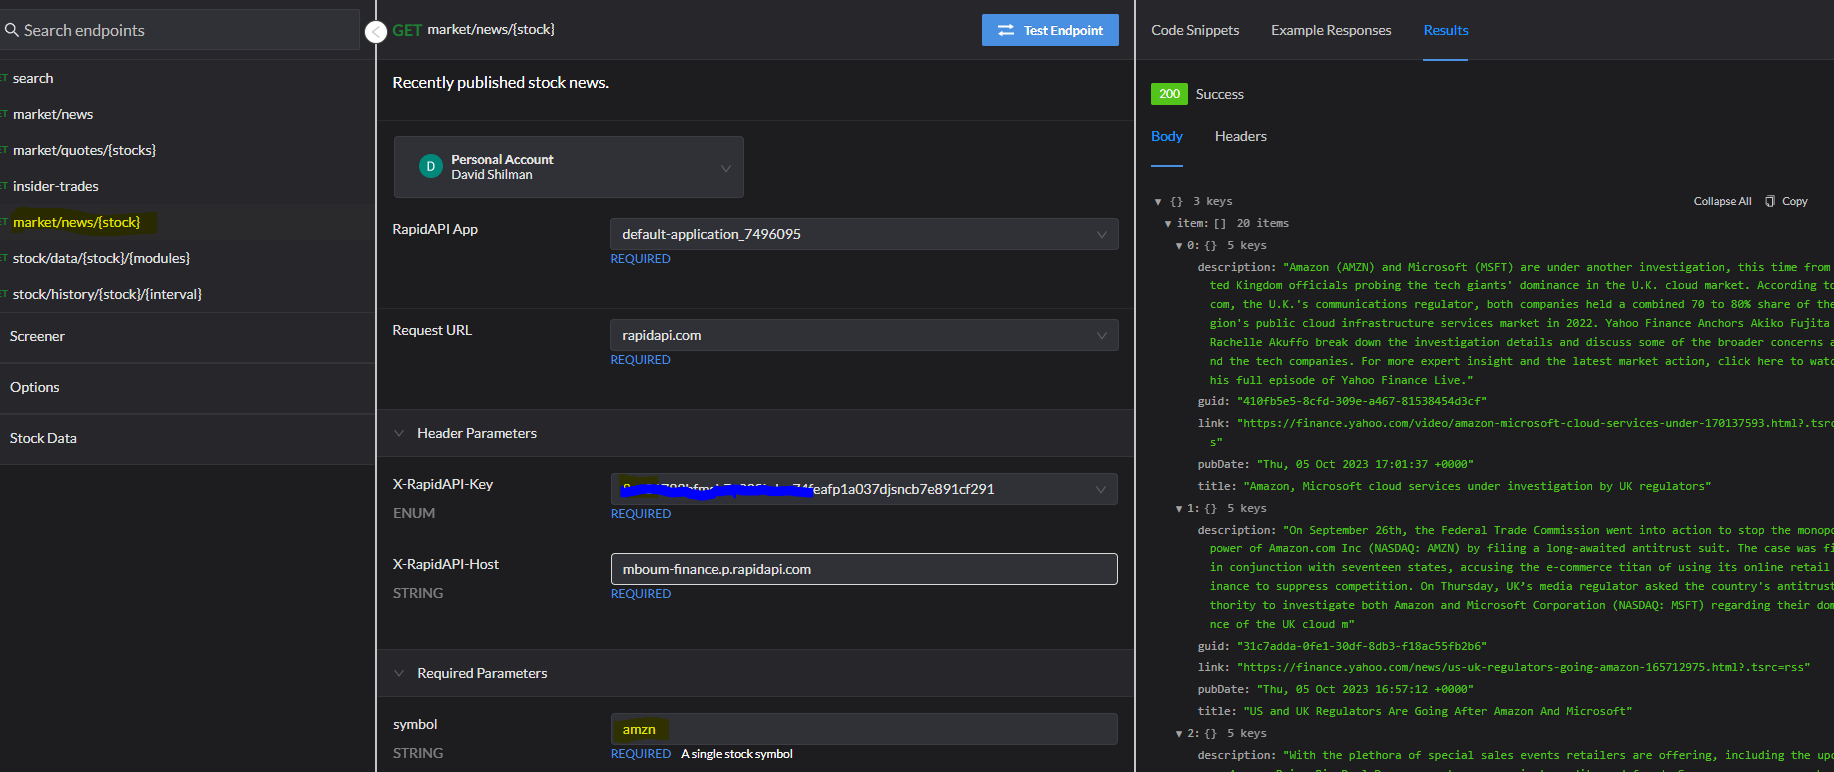Switch to Code Snippets tab
1834x772 pixels.
click(x=1195, y=30)
